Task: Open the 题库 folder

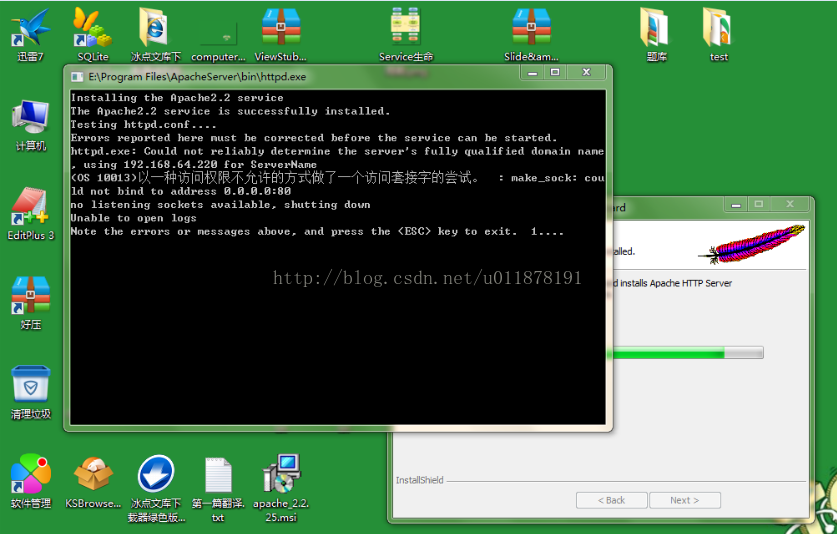Action: (656, 34)
